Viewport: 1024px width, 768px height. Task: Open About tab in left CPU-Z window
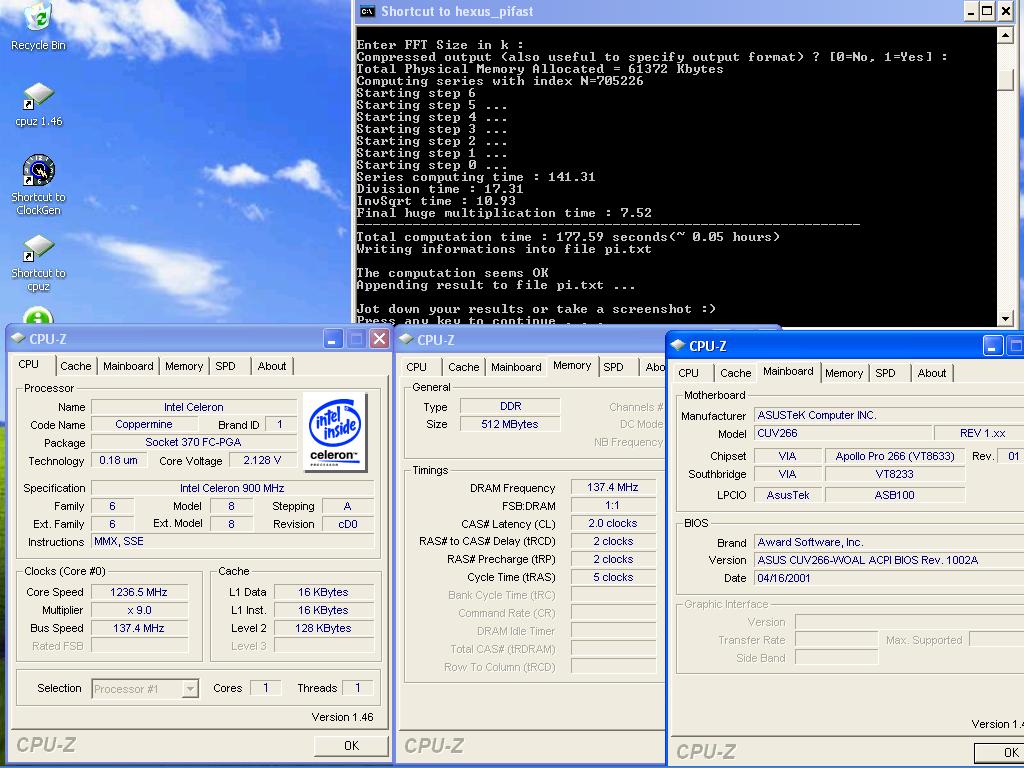click(x=272, y=366)
